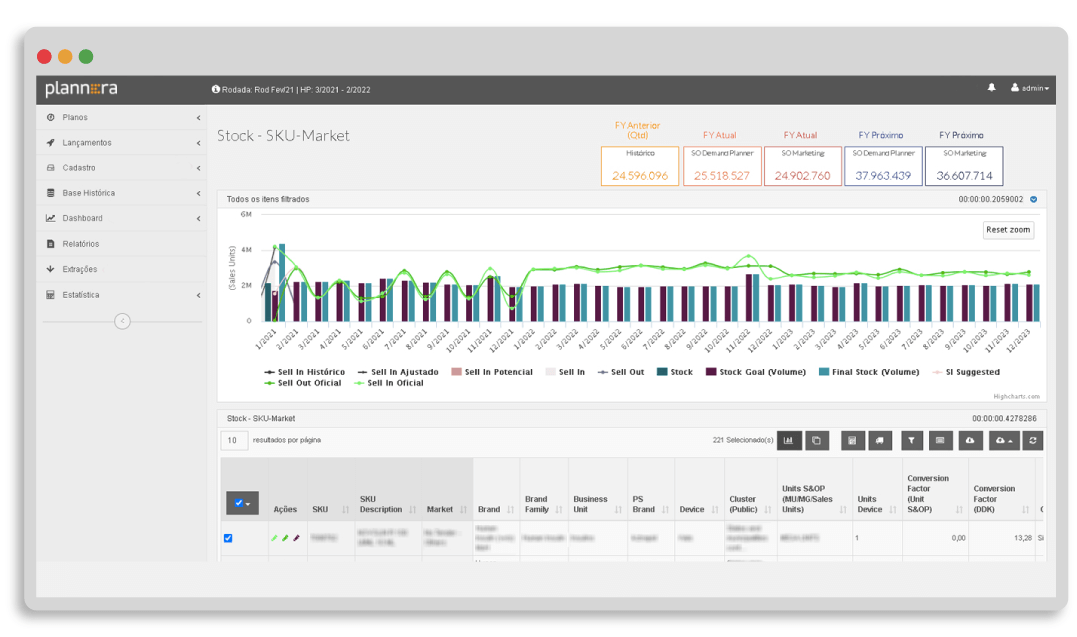
Task: Open notifications bell icon
Action: 991,88
